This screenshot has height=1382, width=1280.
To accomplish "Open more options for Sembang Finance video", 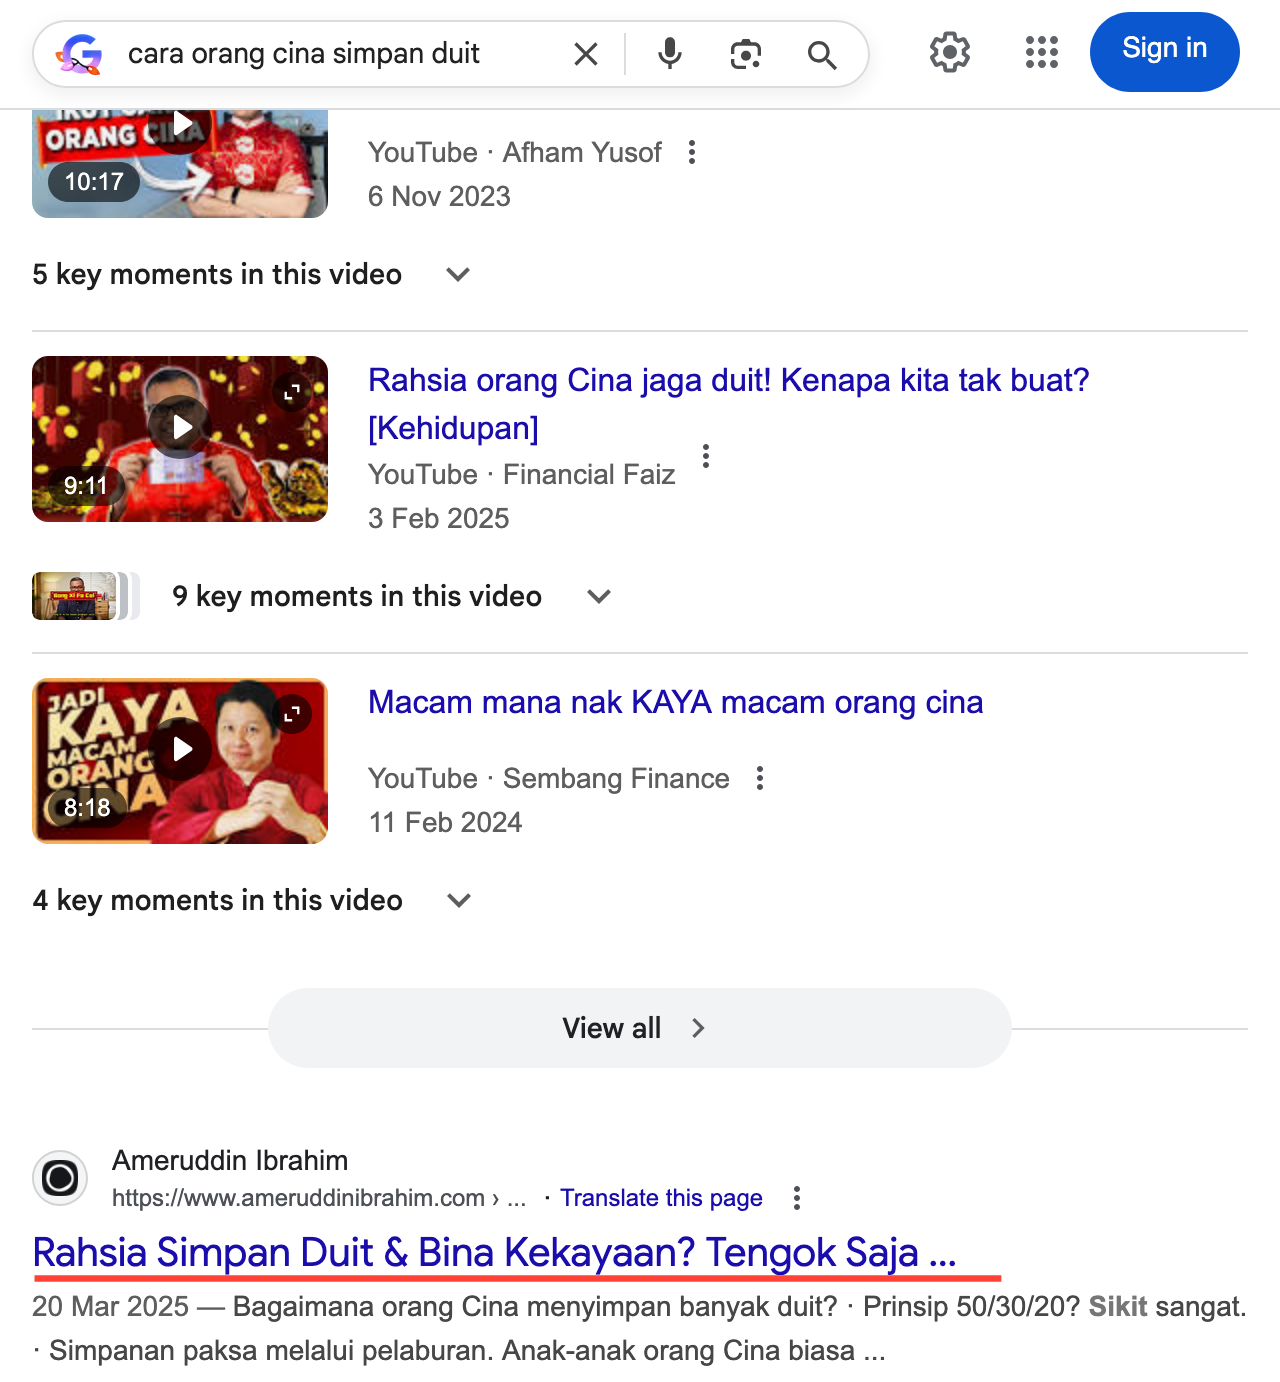I will click(x=760, y=778).
